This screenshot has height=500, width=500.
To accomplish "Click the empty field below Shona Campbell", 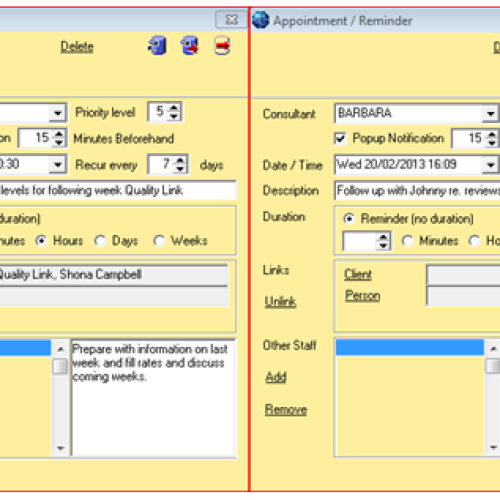I will (114, 296).
